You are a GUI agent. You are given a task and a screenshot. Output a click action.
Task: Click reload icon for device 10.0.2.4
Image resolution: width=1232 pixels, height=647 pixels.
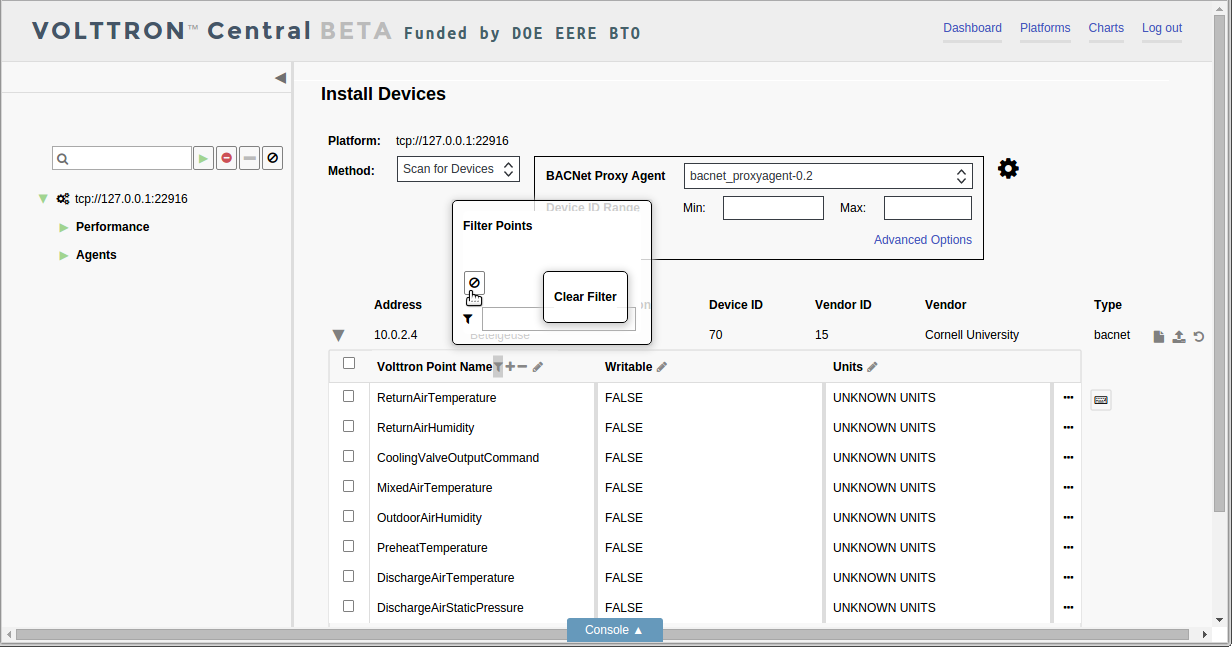[x=1198, y=336]
